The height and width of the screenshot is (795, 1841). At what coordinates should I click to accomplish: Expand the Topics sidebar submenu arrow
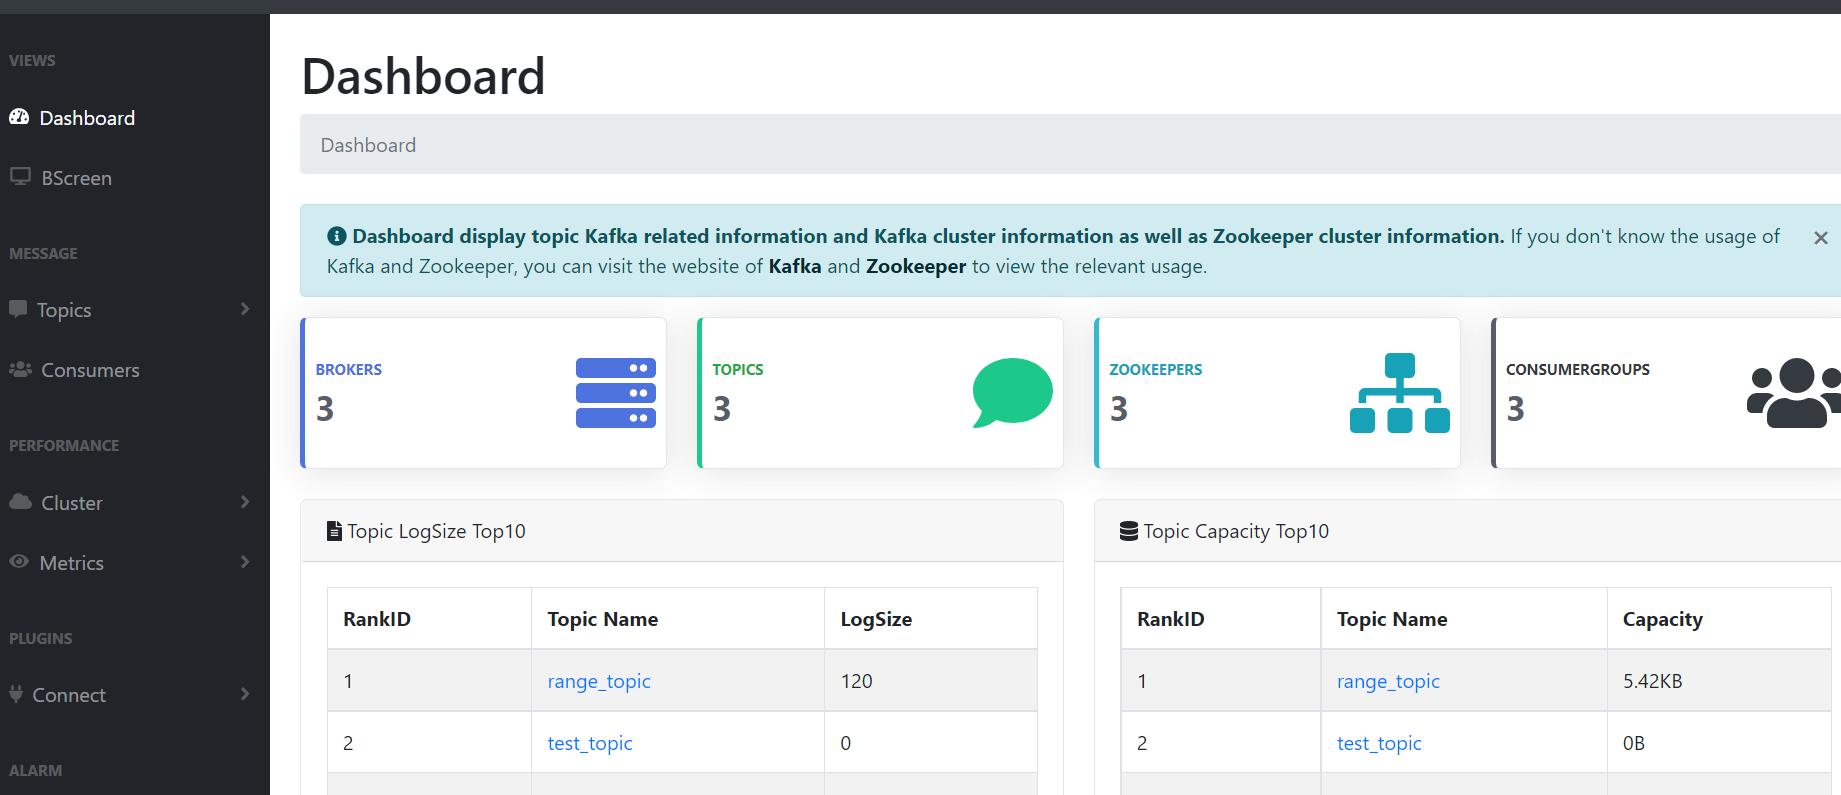pyautogui.click(x=245, y=309)
